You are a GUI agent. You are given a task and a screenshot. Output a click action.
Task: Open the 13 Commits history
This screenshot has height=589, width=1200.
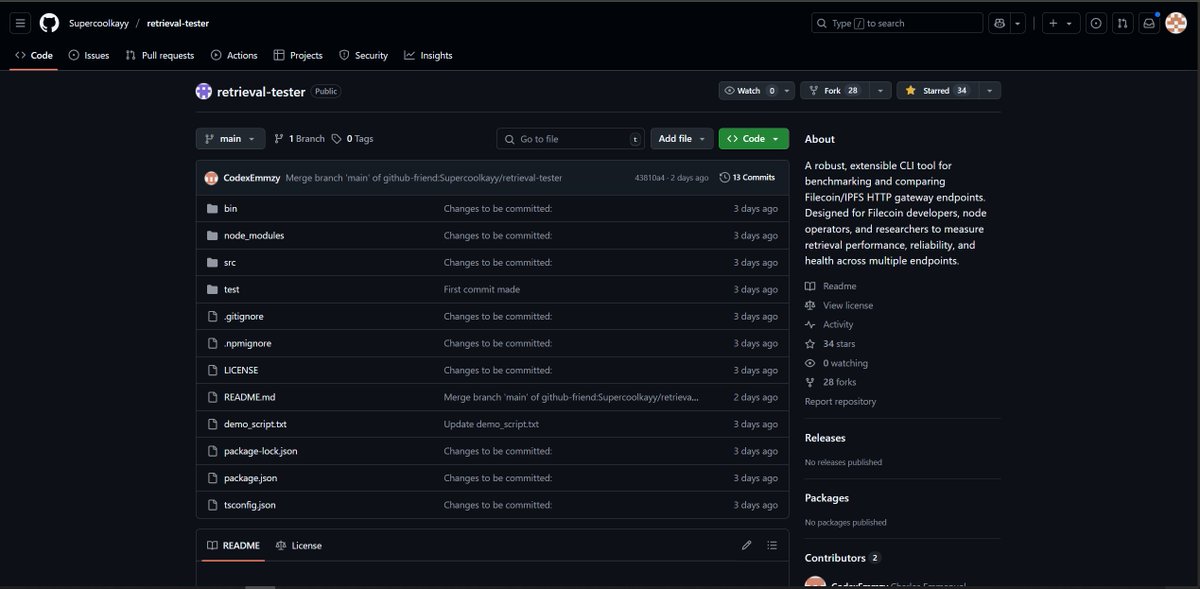(x=747, y=178)
